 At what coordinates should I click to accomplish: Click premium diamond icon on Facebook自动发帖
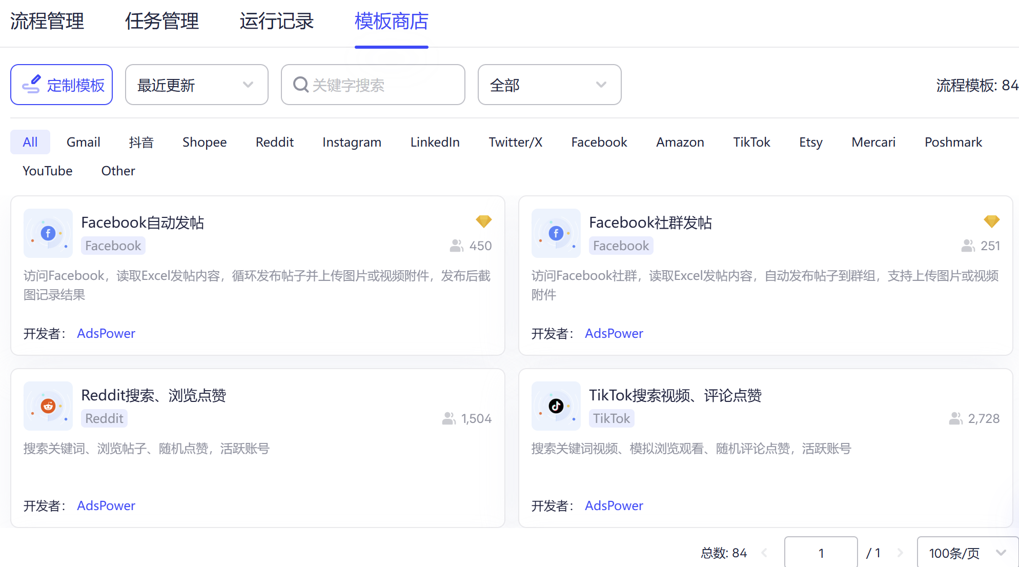(x=484, y=221)
